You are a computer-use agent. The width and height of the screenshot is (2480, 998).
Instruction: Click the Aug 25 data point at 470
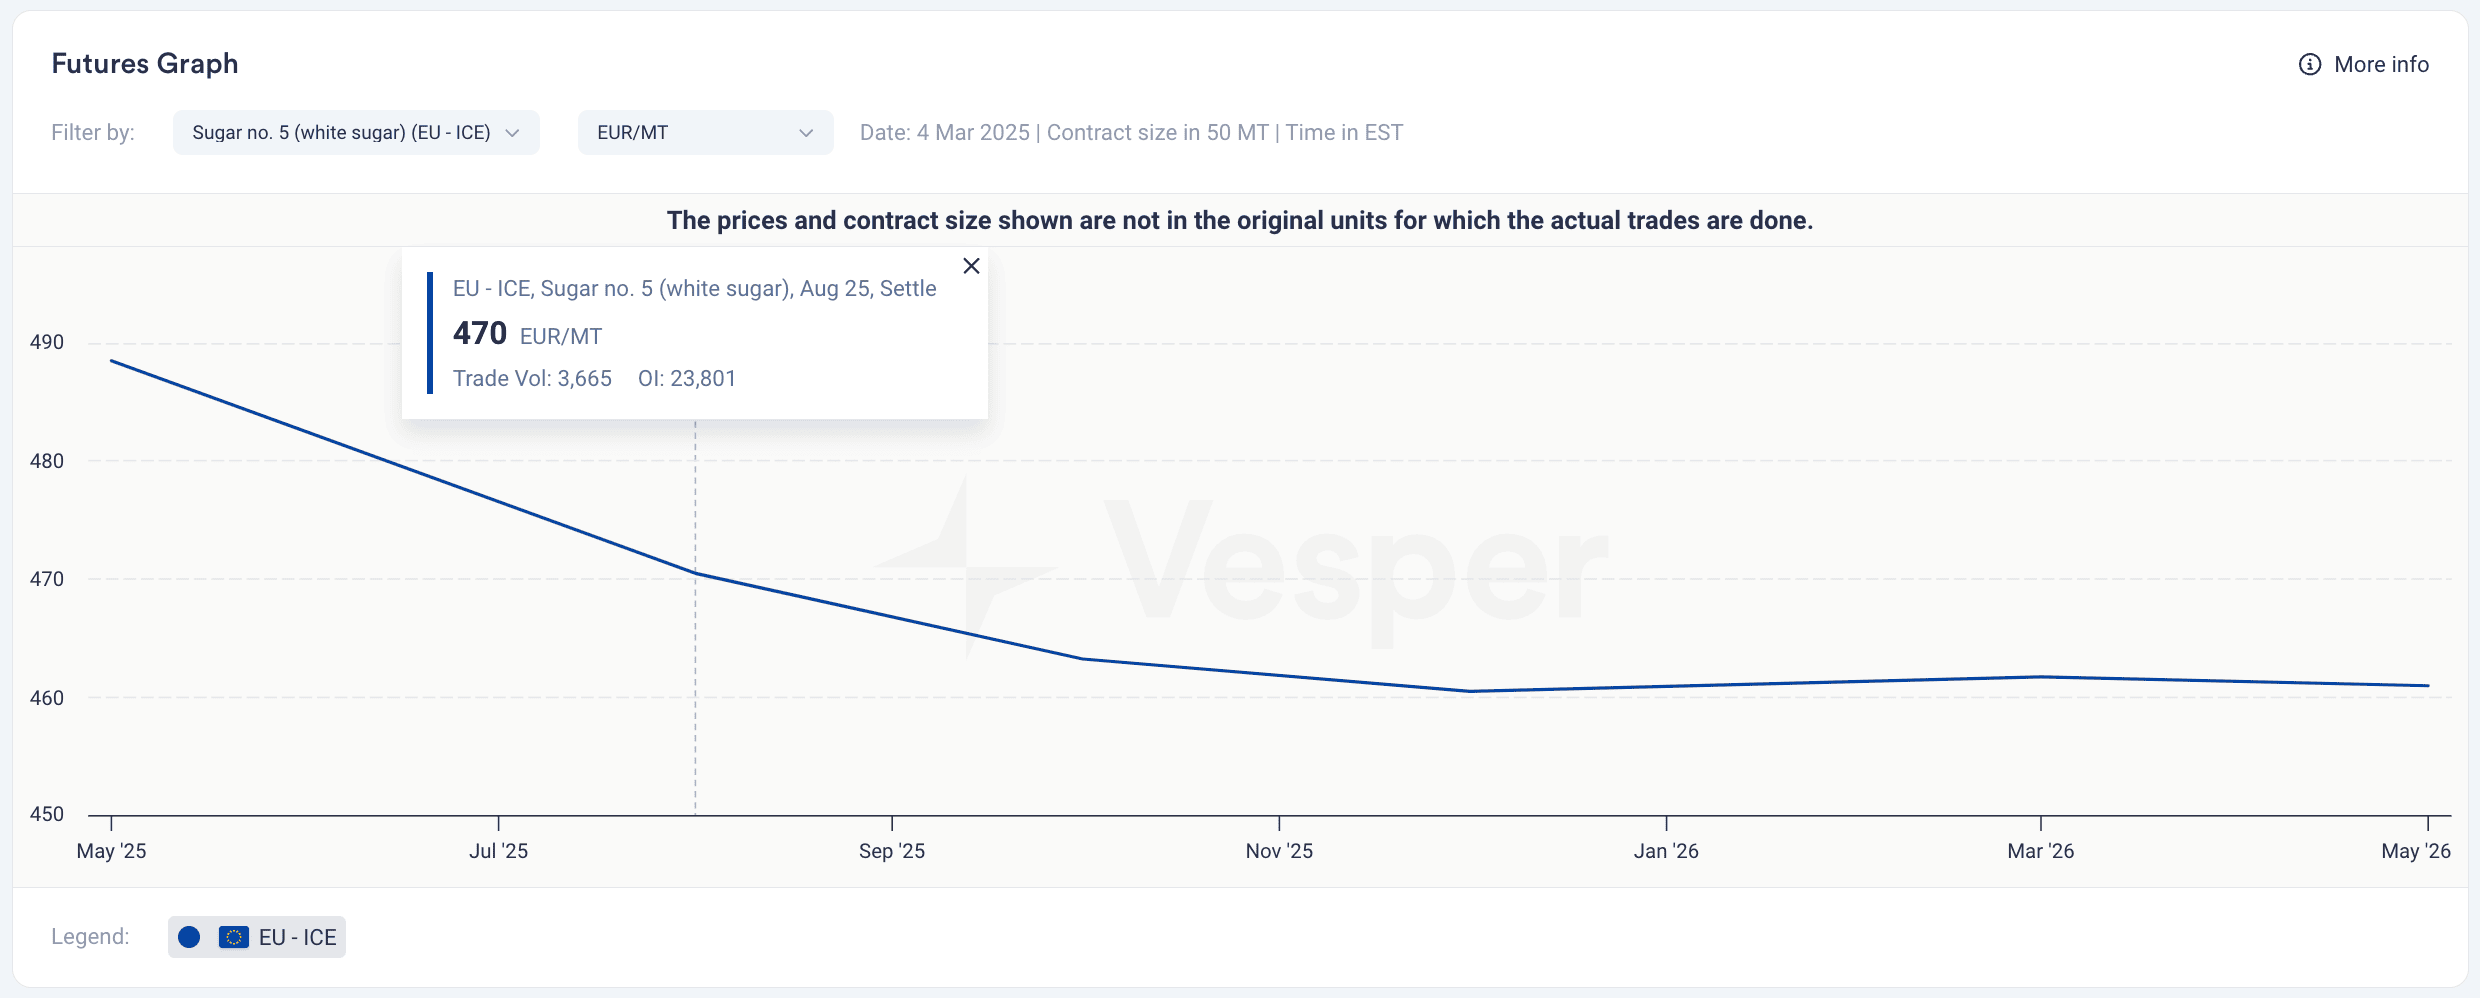[x=696, y=574]
